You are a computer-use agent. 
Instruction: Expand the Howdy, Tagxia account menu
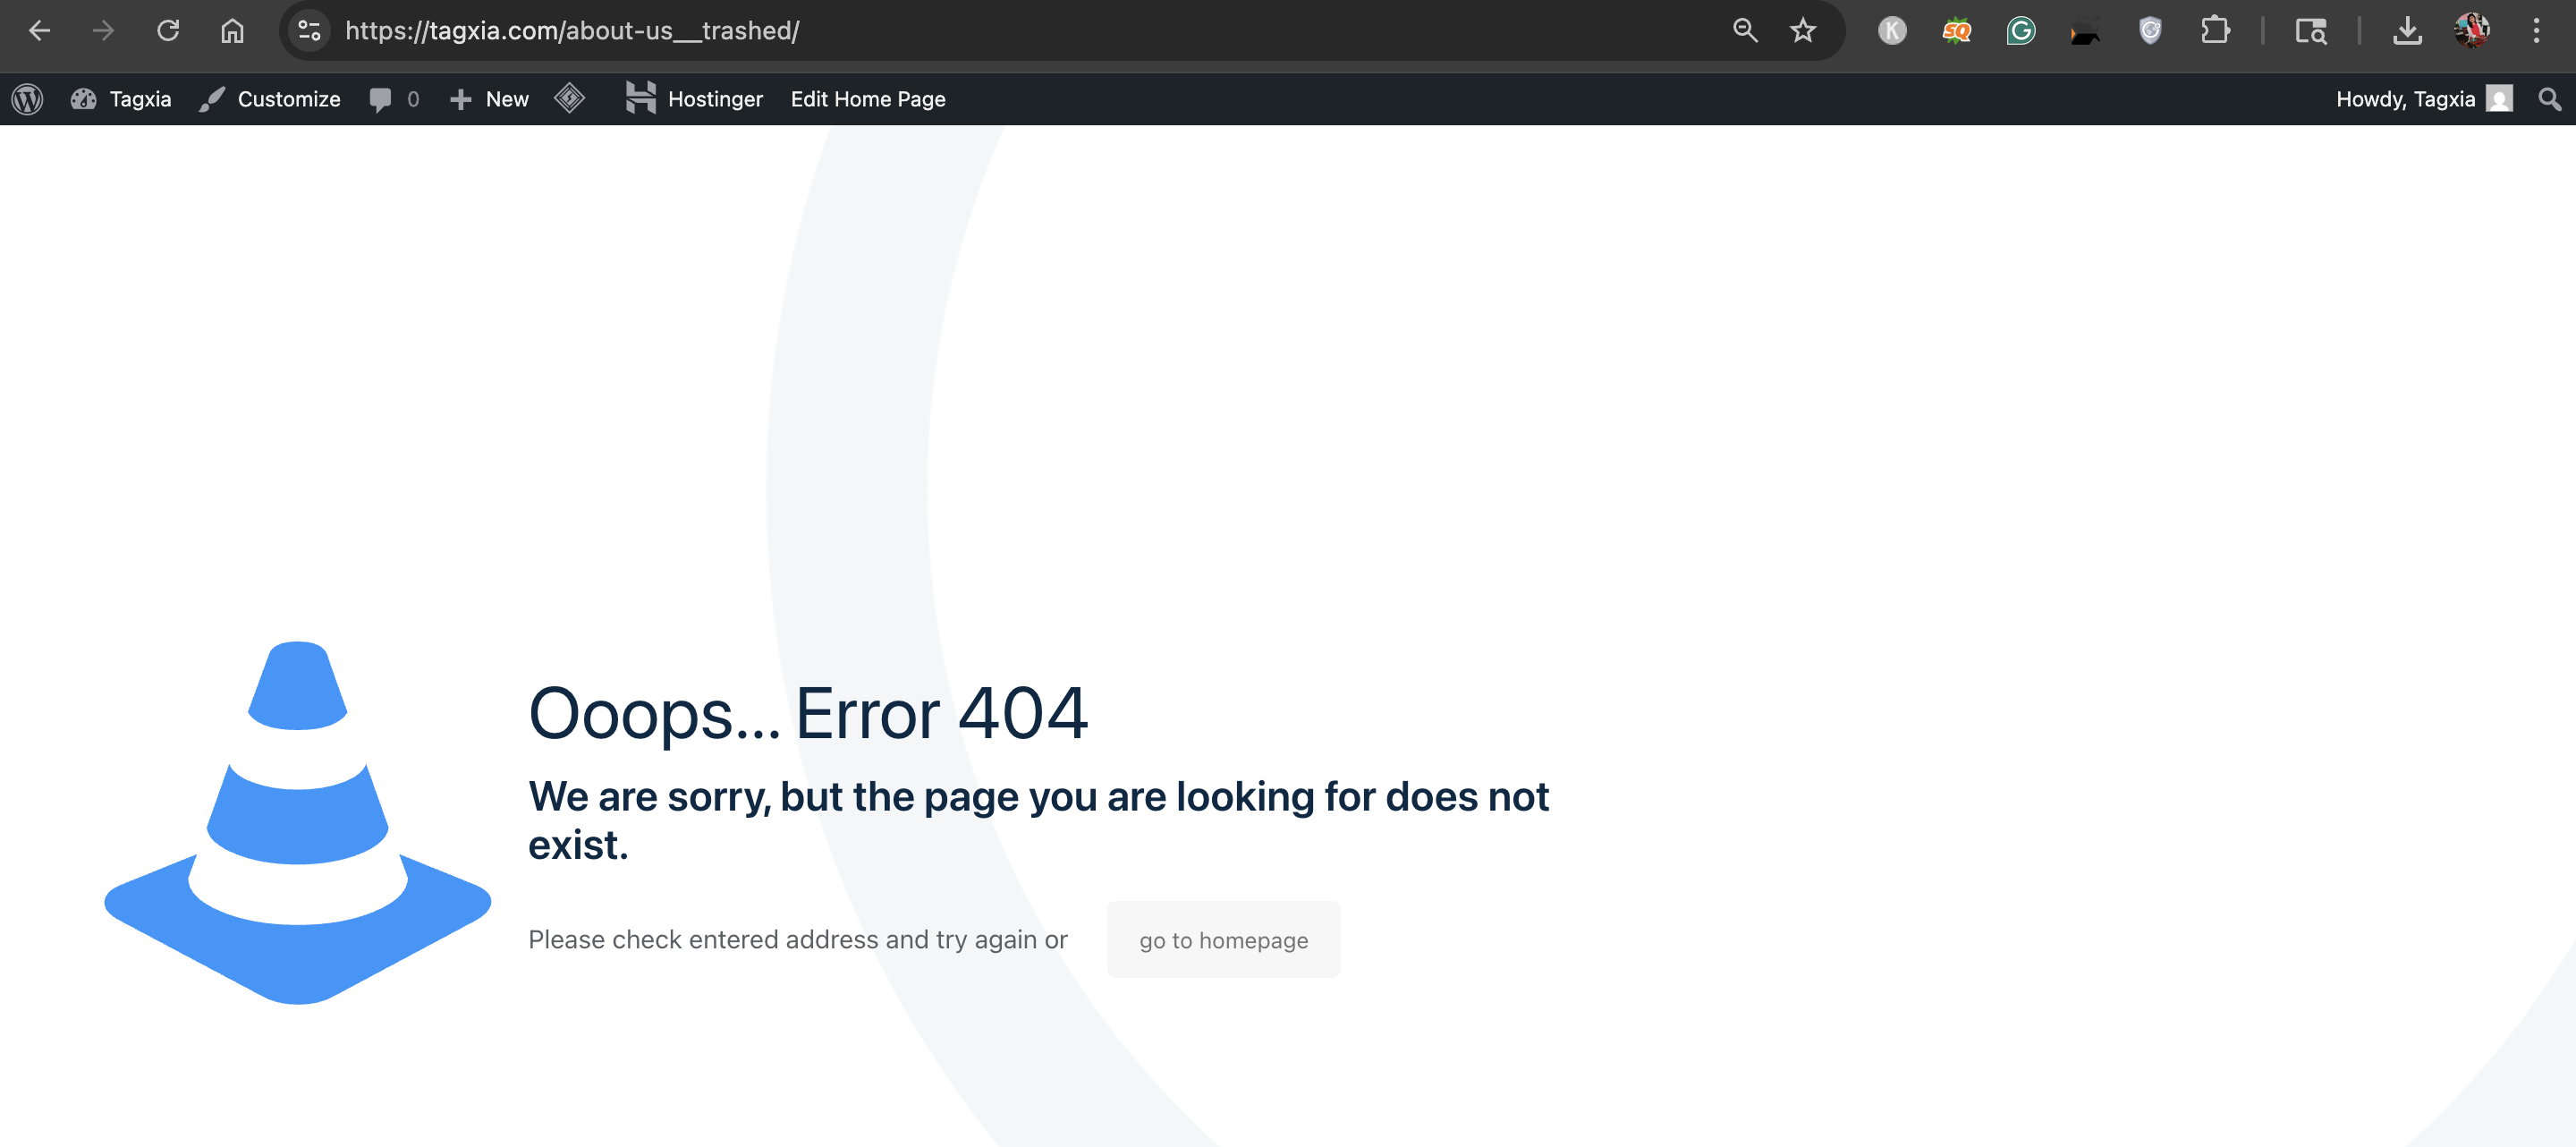[2422, 99]
